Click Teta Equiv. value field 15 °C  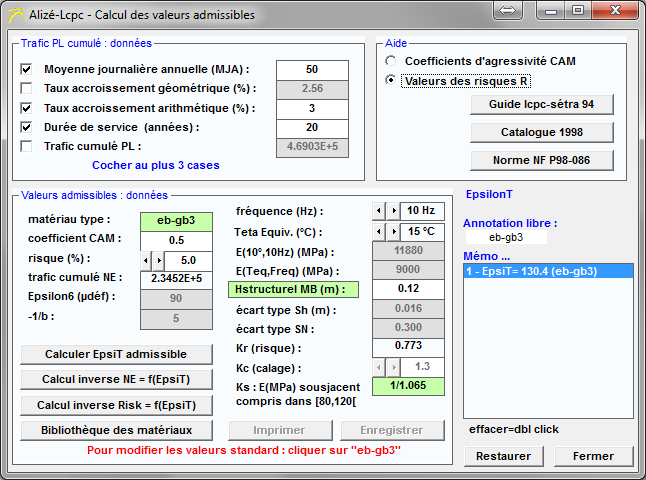(x=422, y=232)
